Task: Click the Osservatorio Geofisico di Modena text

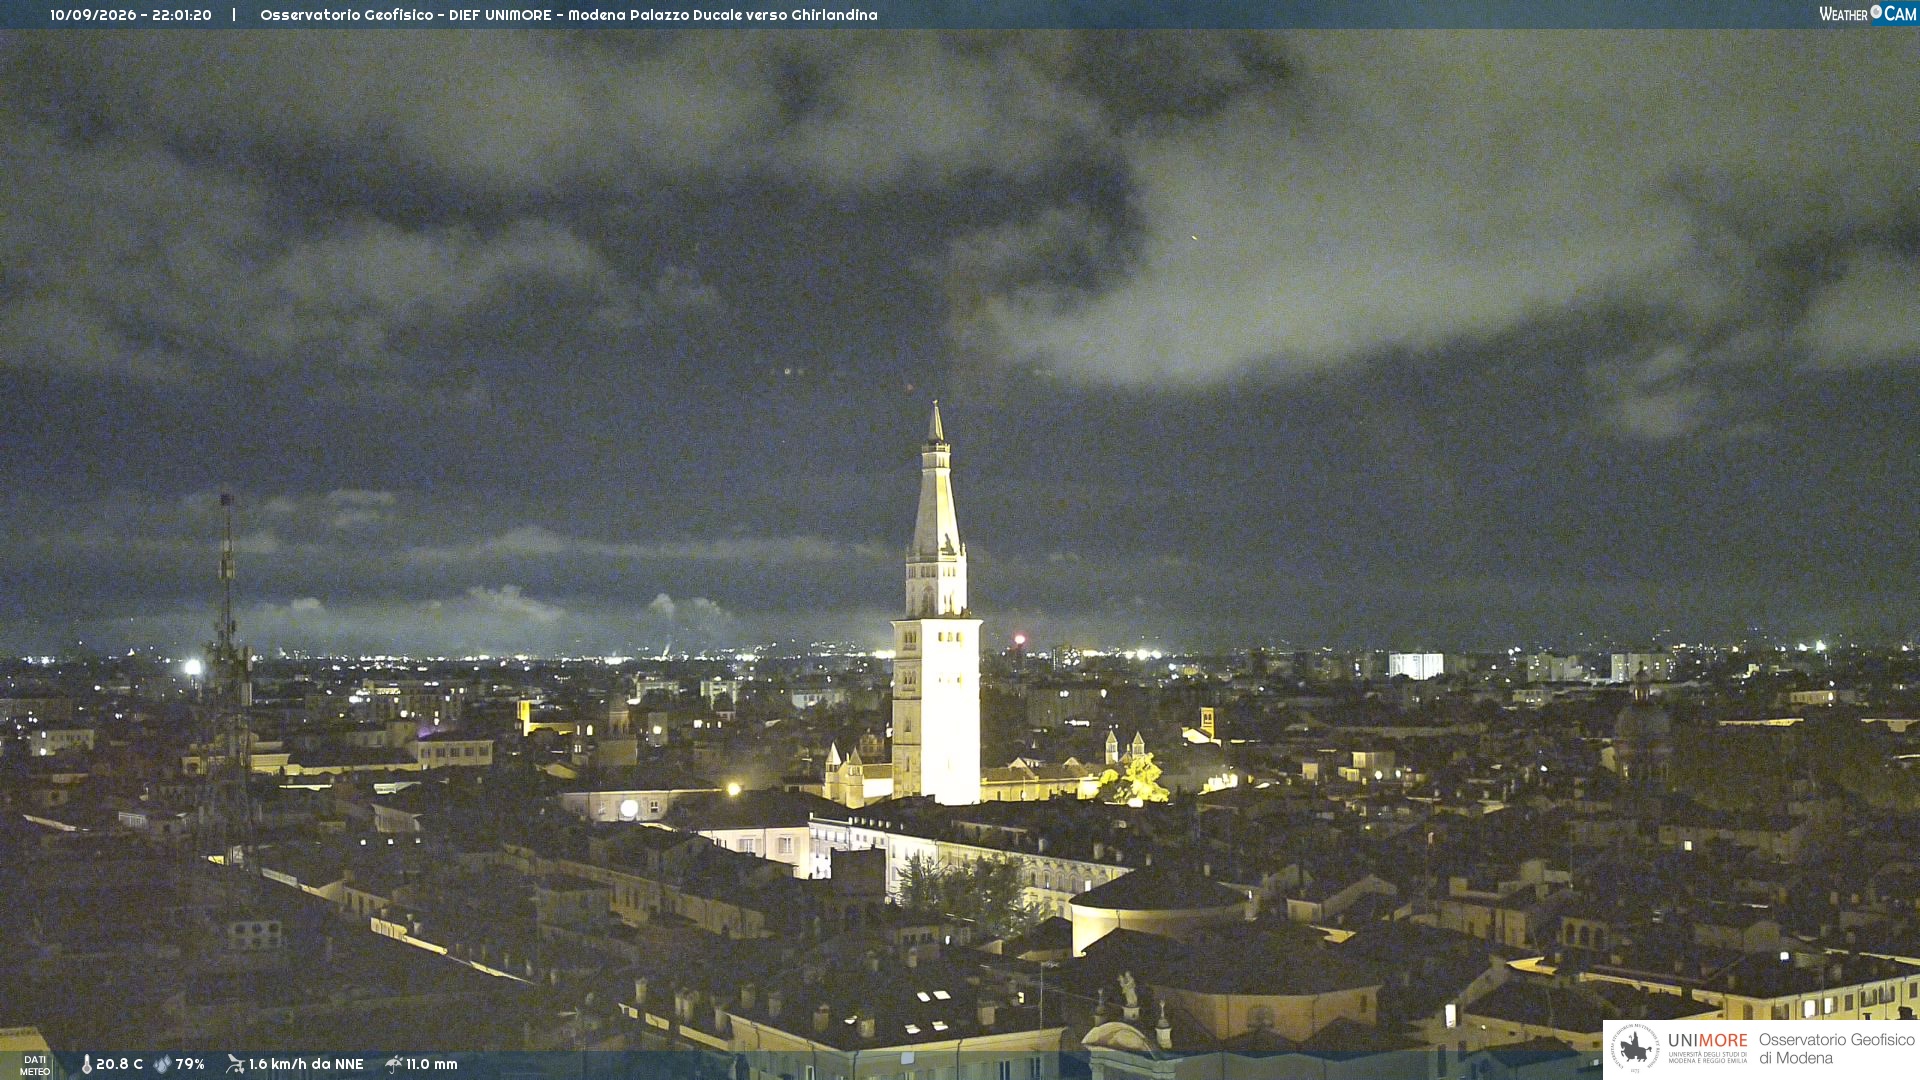Action: pyautogui.click(x=1836, y=1049)
